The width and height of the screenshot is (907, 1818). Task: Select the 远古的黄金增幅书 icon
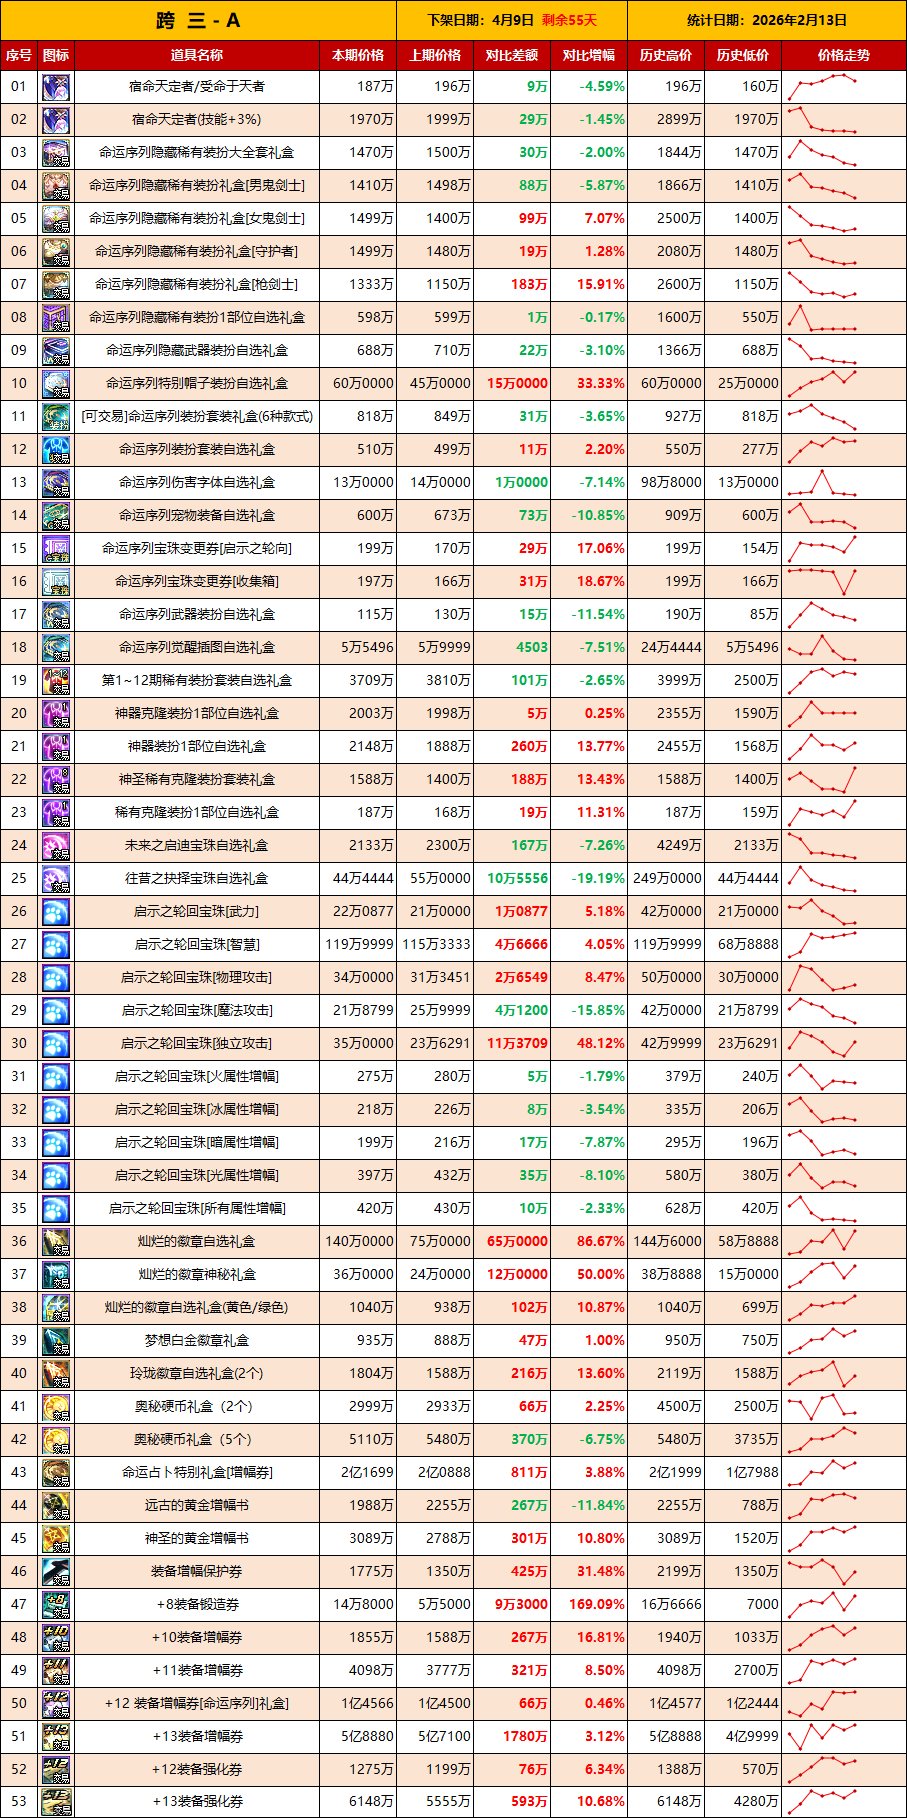[x=56, y=1506]
